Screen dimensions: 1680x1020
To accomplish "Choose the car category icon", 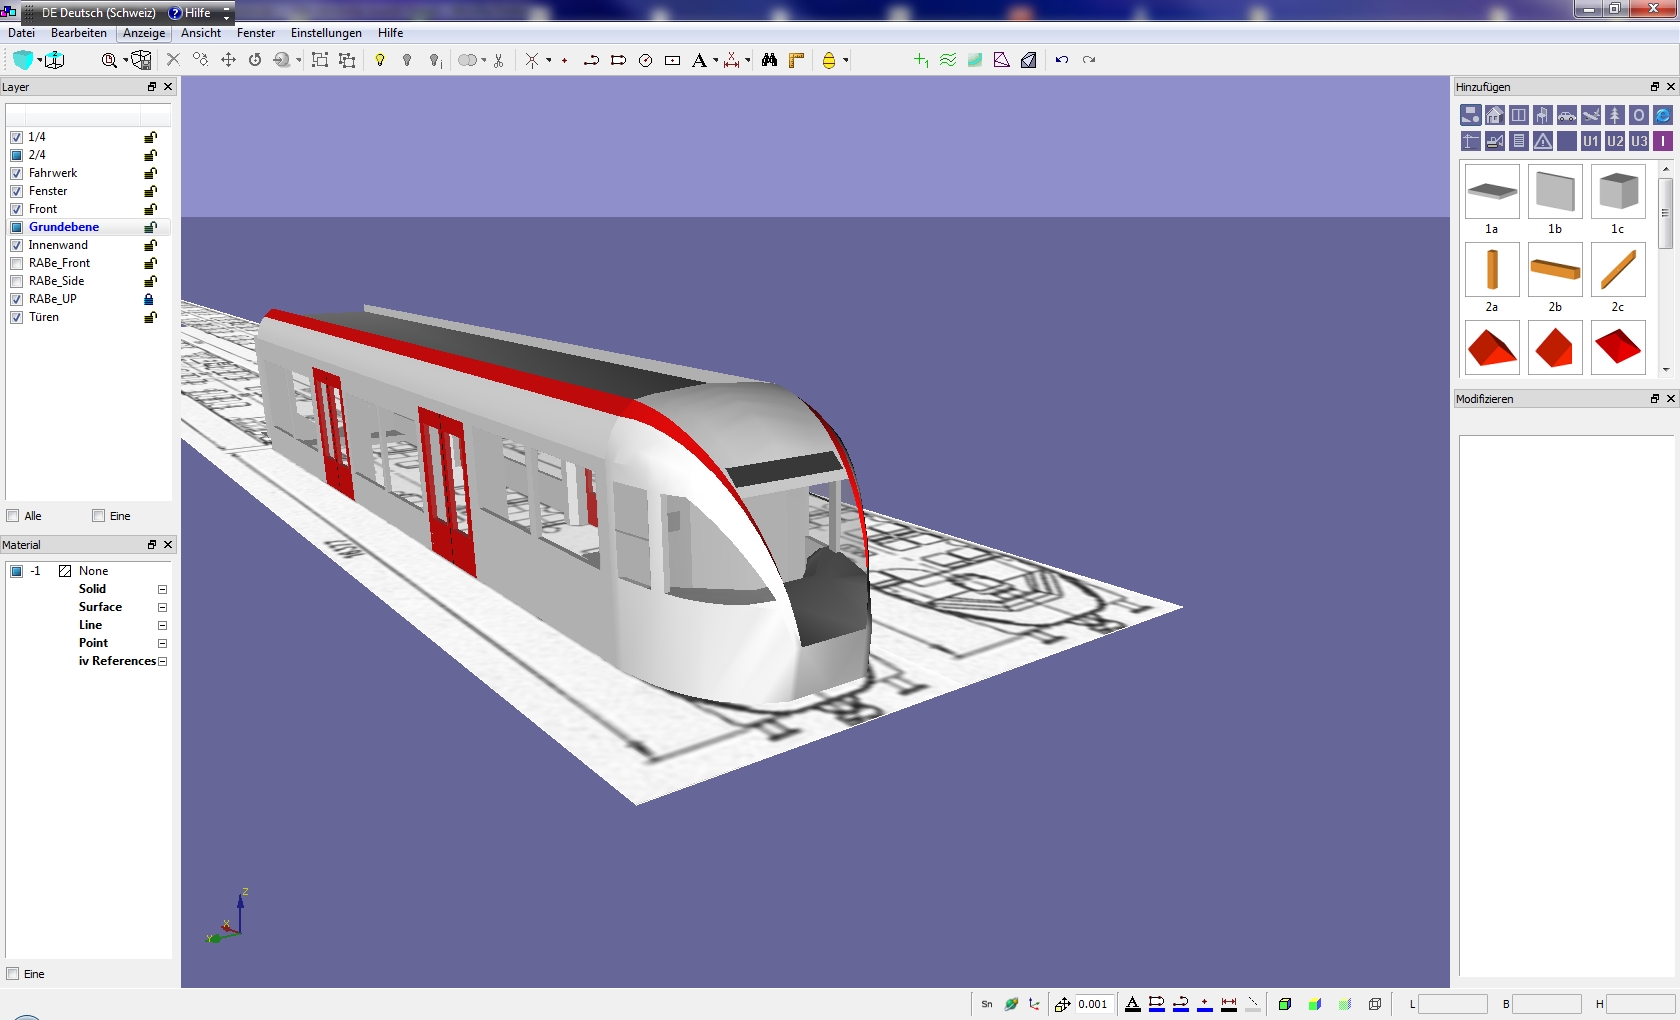I will (1566, 115).
